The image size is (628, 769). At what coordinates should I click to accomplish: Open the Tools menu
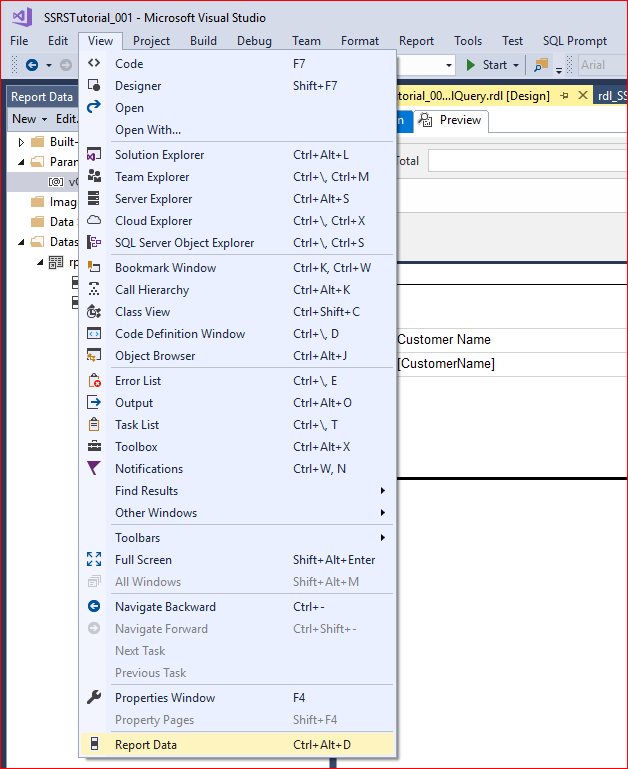pos(468,41)
